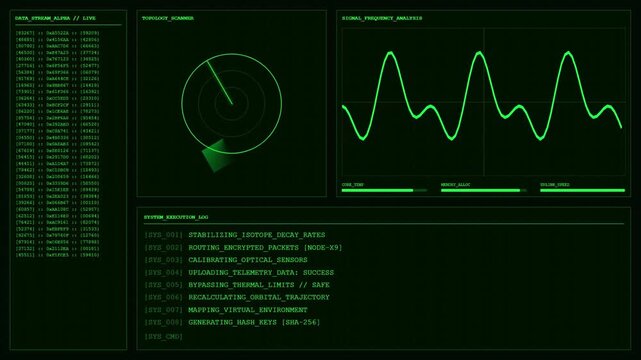Click the SIGNAL_FREQUENCY_ANALYSIS panel title
Image resolution: width=641 pixels, height=360 pixels.
pyautogui.click(x=382, y=18)
